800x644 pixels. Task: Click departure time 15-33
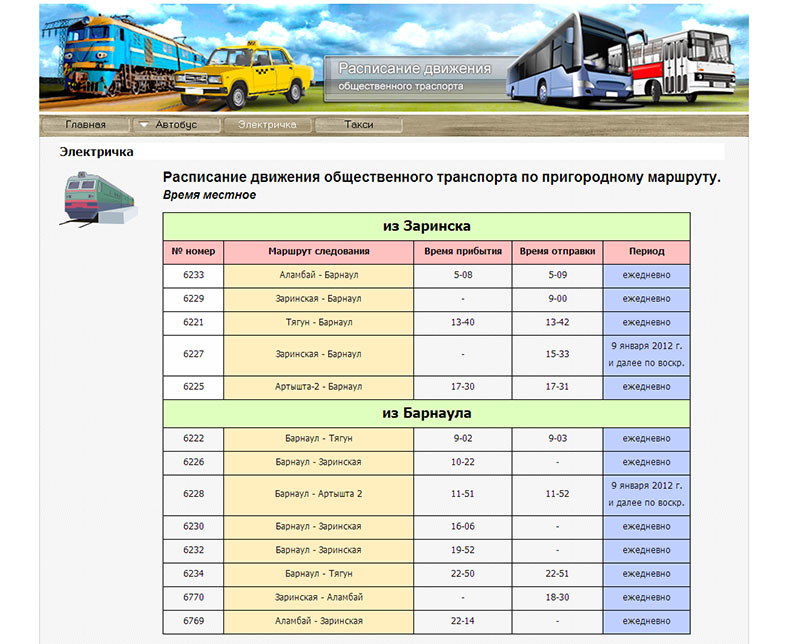point(558,355)
